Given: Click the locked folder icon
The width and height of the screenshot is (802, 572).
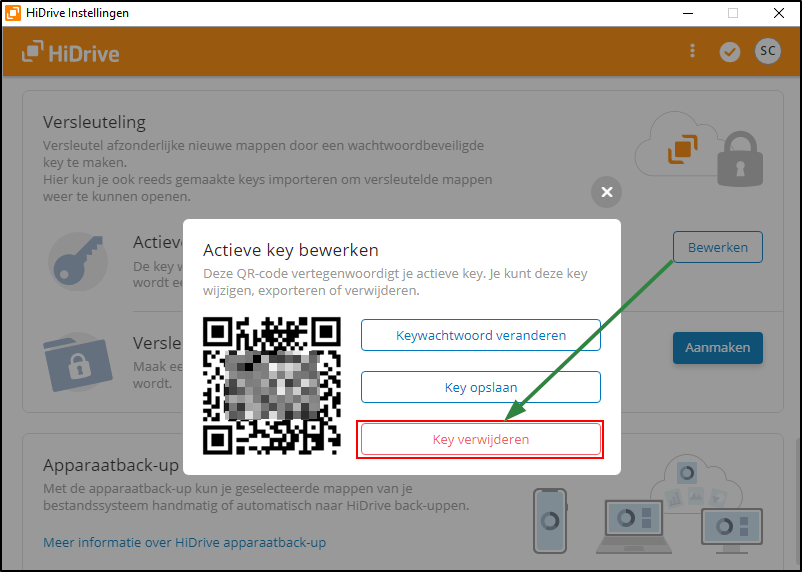Looking at the screenshot, I should click(x=78, y=363).
